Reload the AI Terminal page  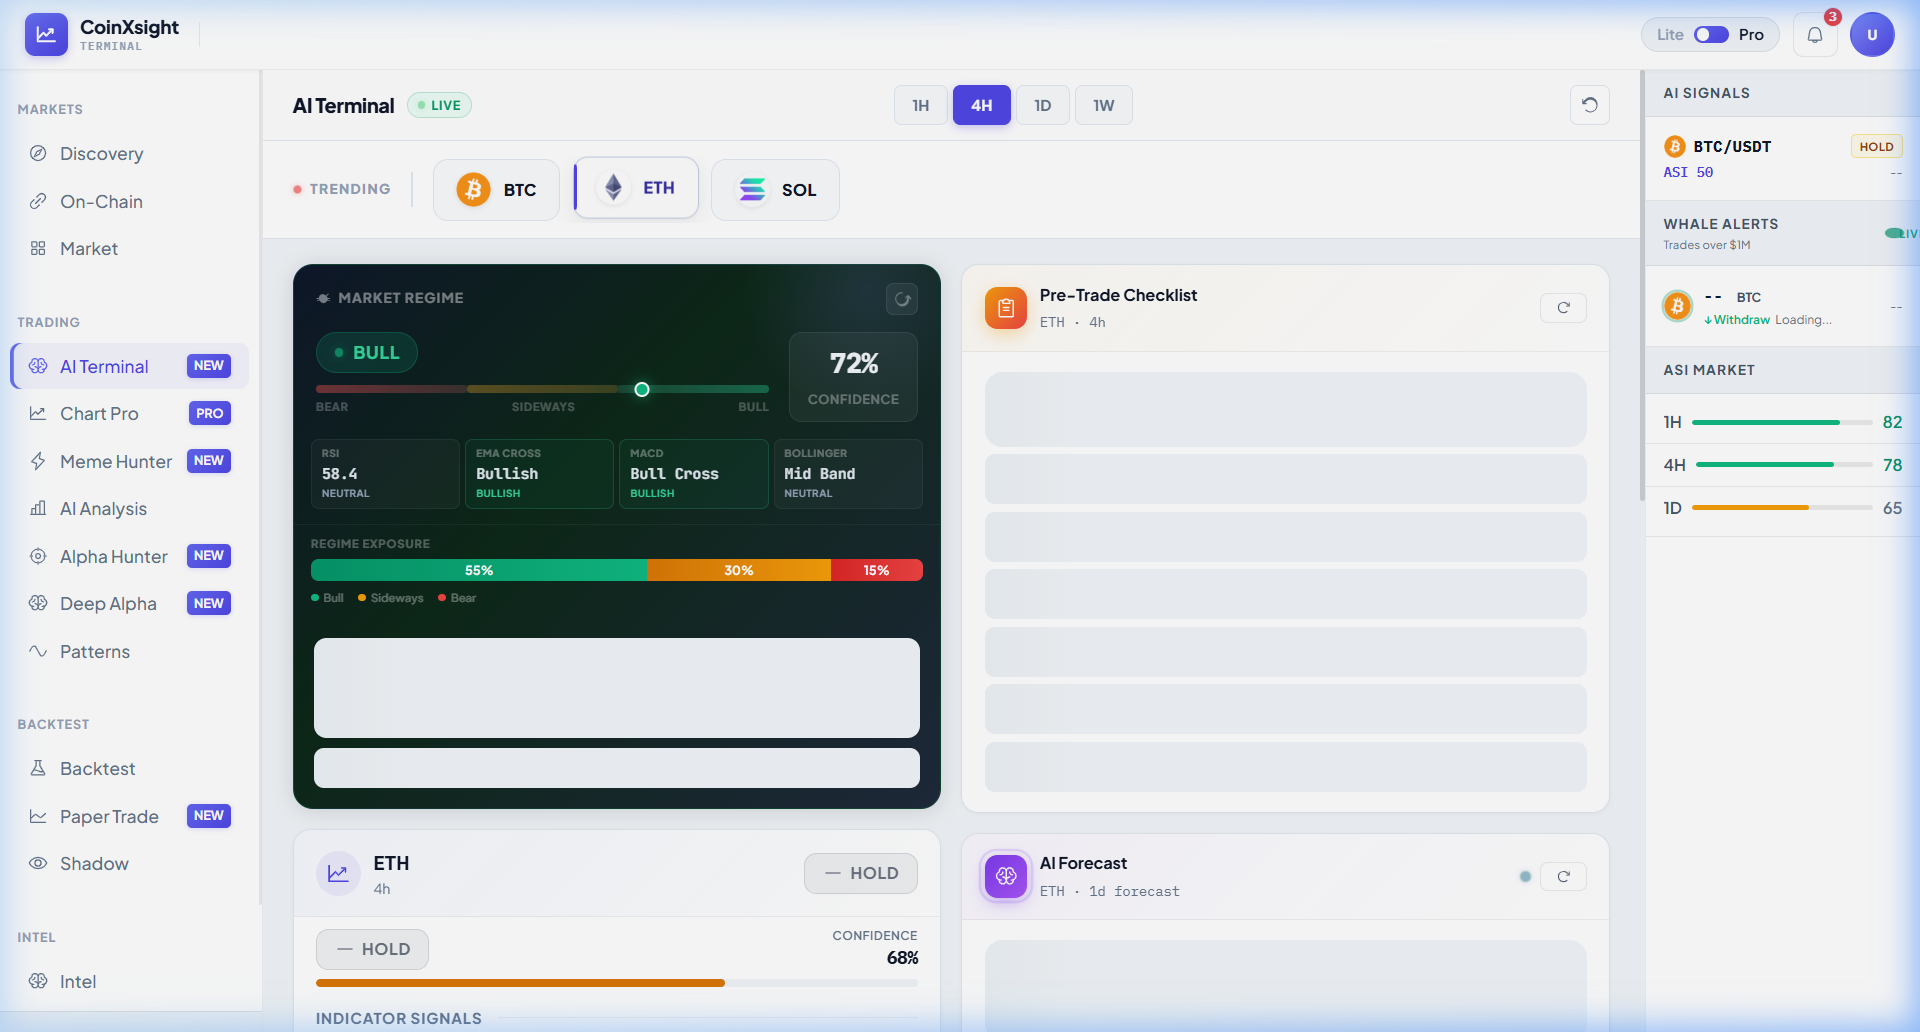click(x=1590, y=105)
